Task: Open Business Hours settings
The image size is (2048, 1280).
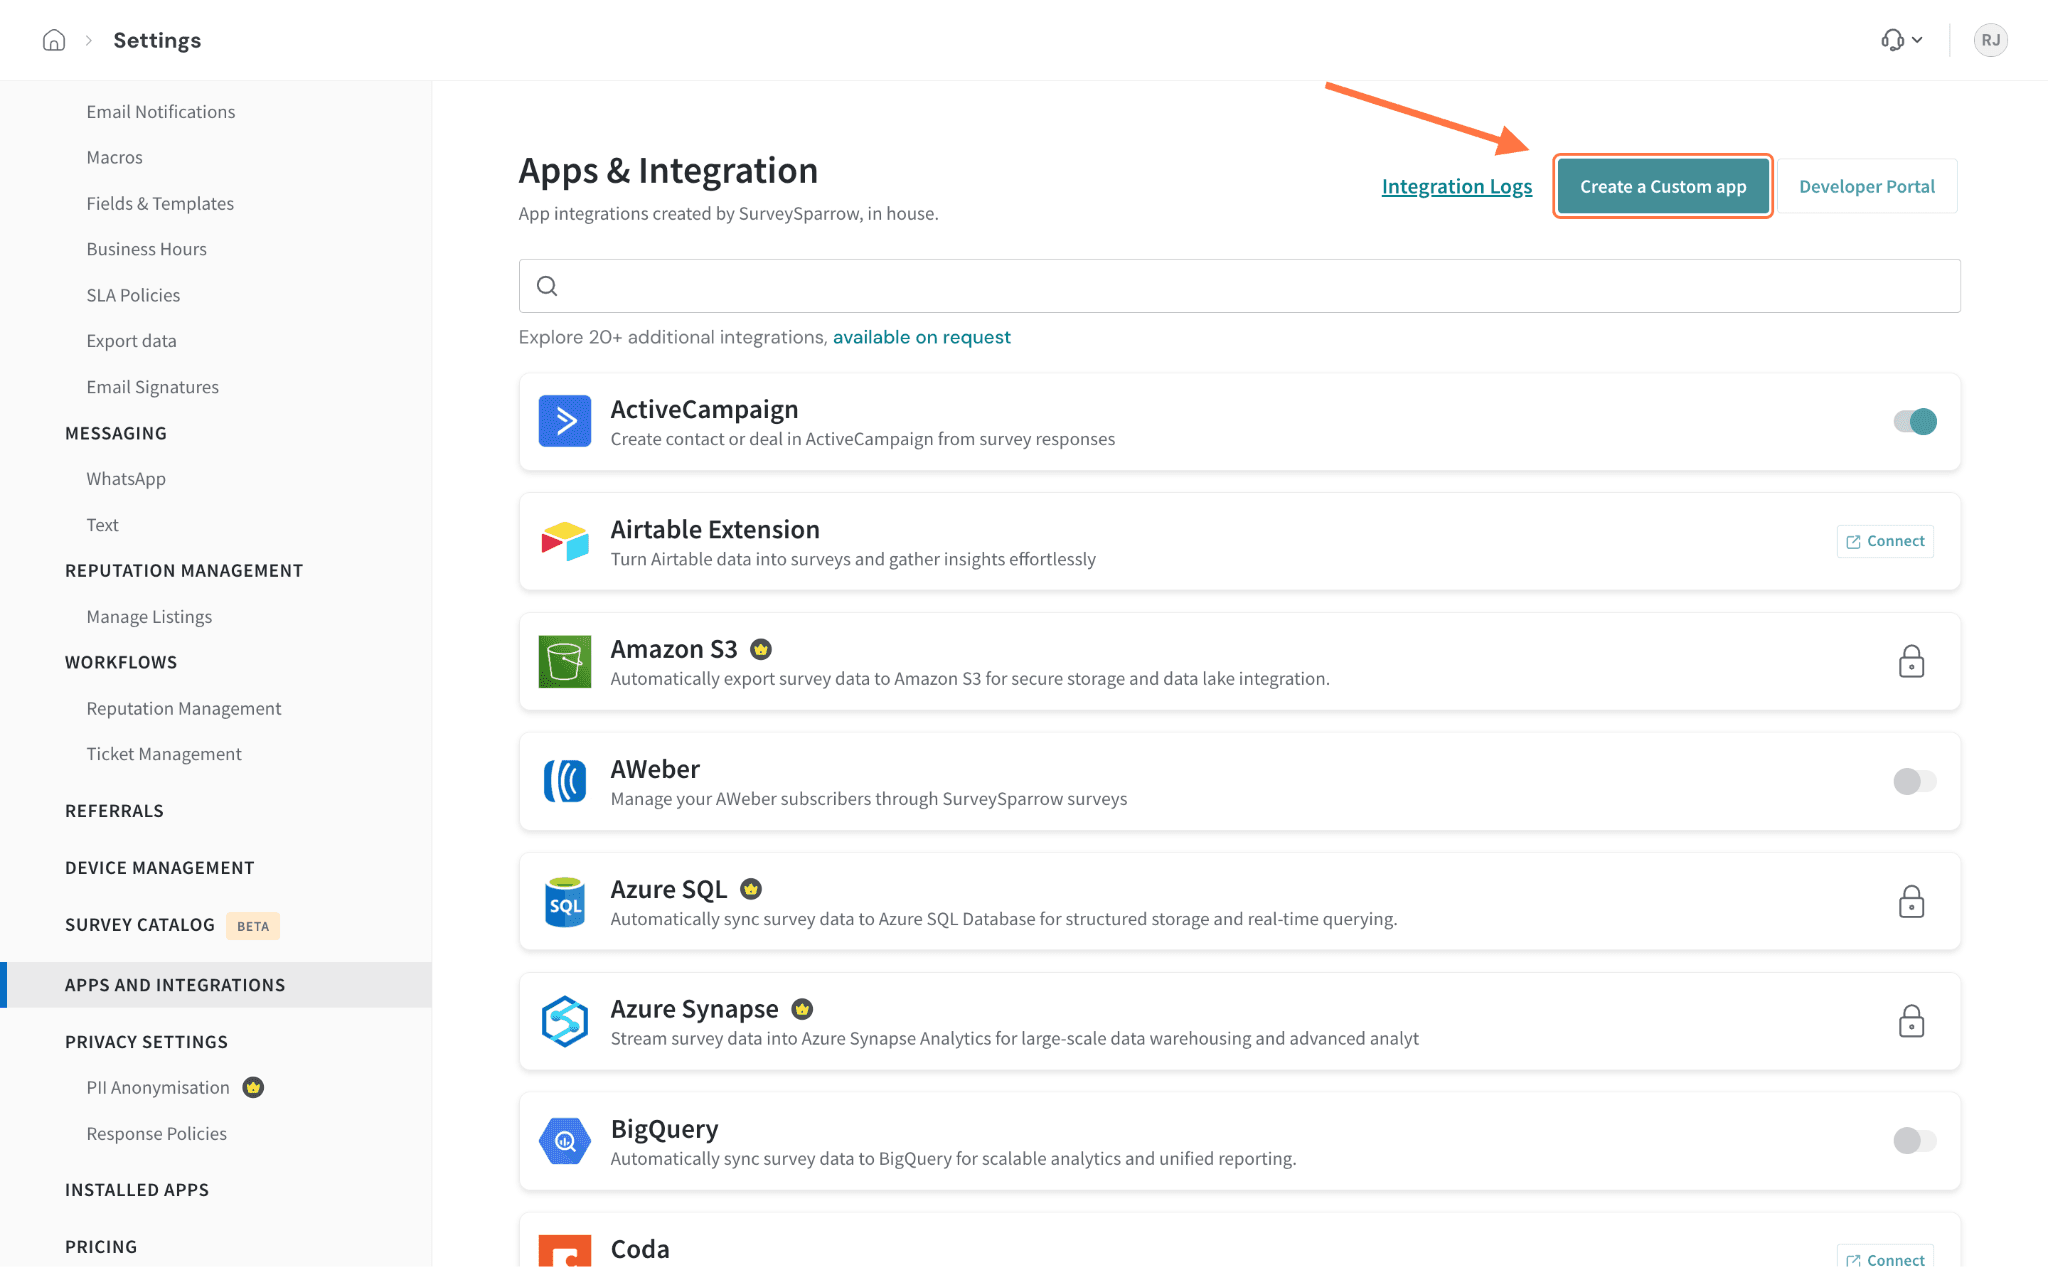Action: click(x=146, y=249)
